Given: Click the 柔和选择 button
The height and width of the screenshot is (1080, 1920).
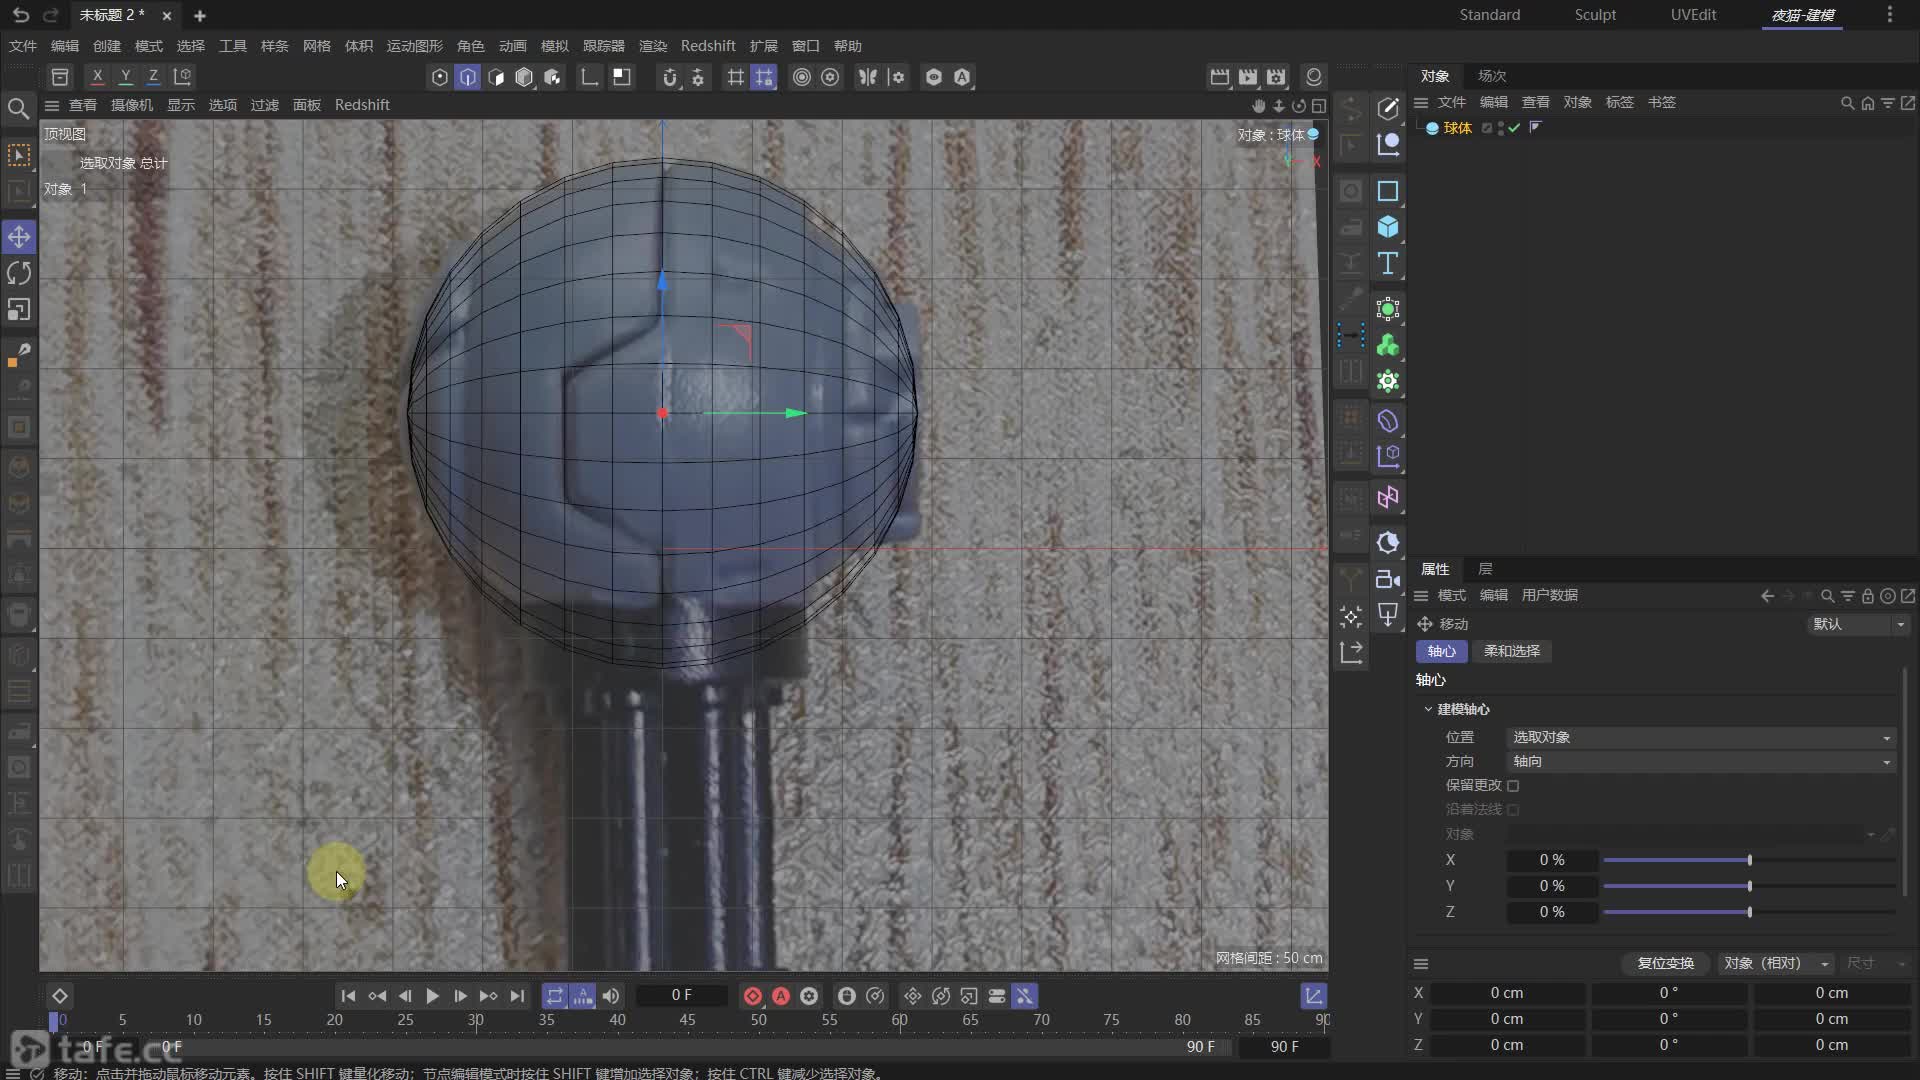Looking at the screenshot, I should [x=1512, y=651].
